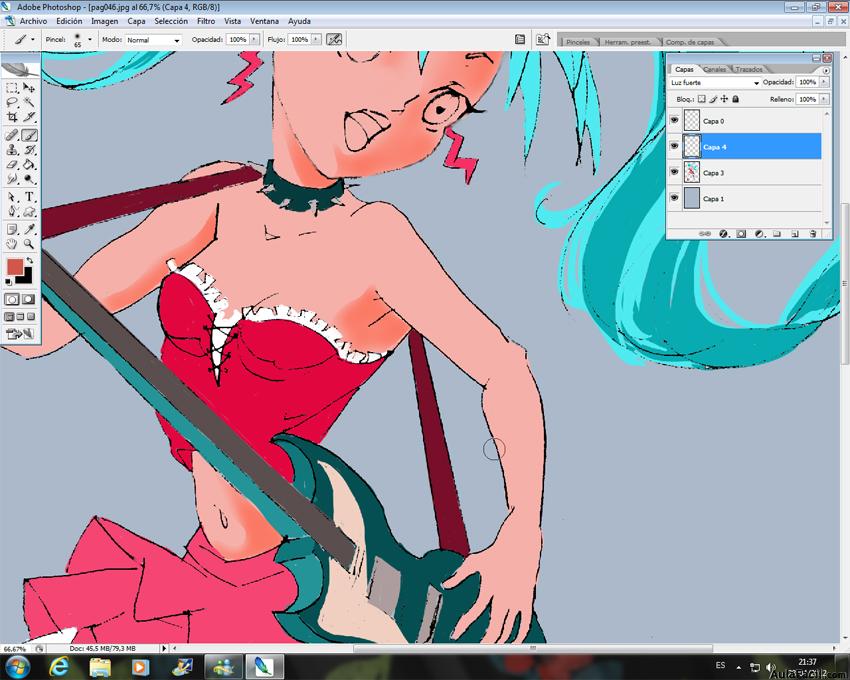
Task: Select the Notes tool
Action: (x=12, y=229)
